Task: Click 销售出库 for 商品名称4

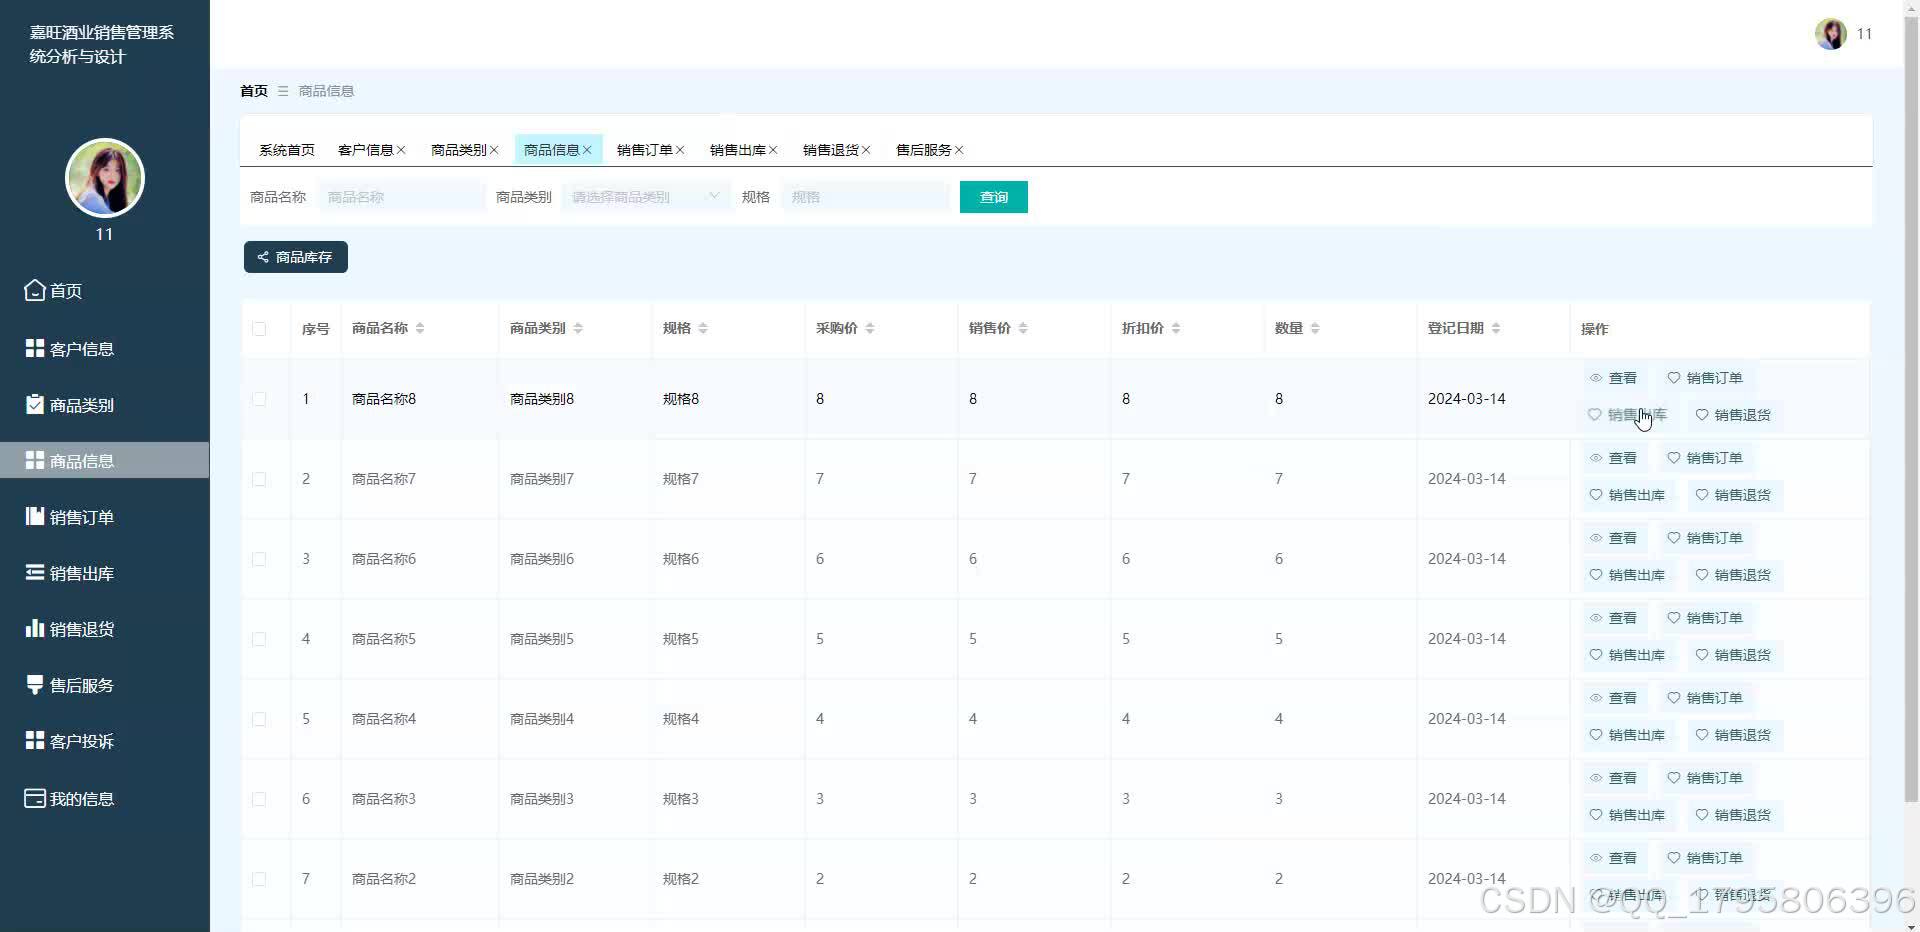Action: pos(1627,735)
